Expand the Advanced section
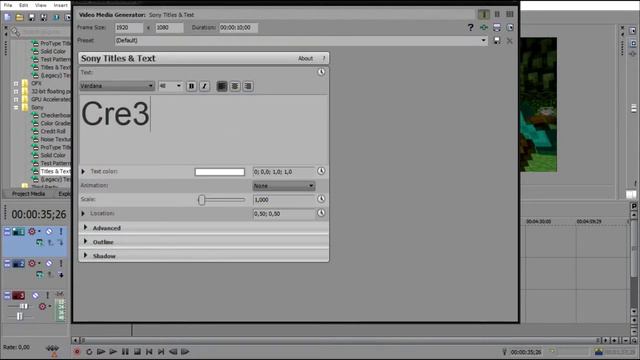 [85, 227]
